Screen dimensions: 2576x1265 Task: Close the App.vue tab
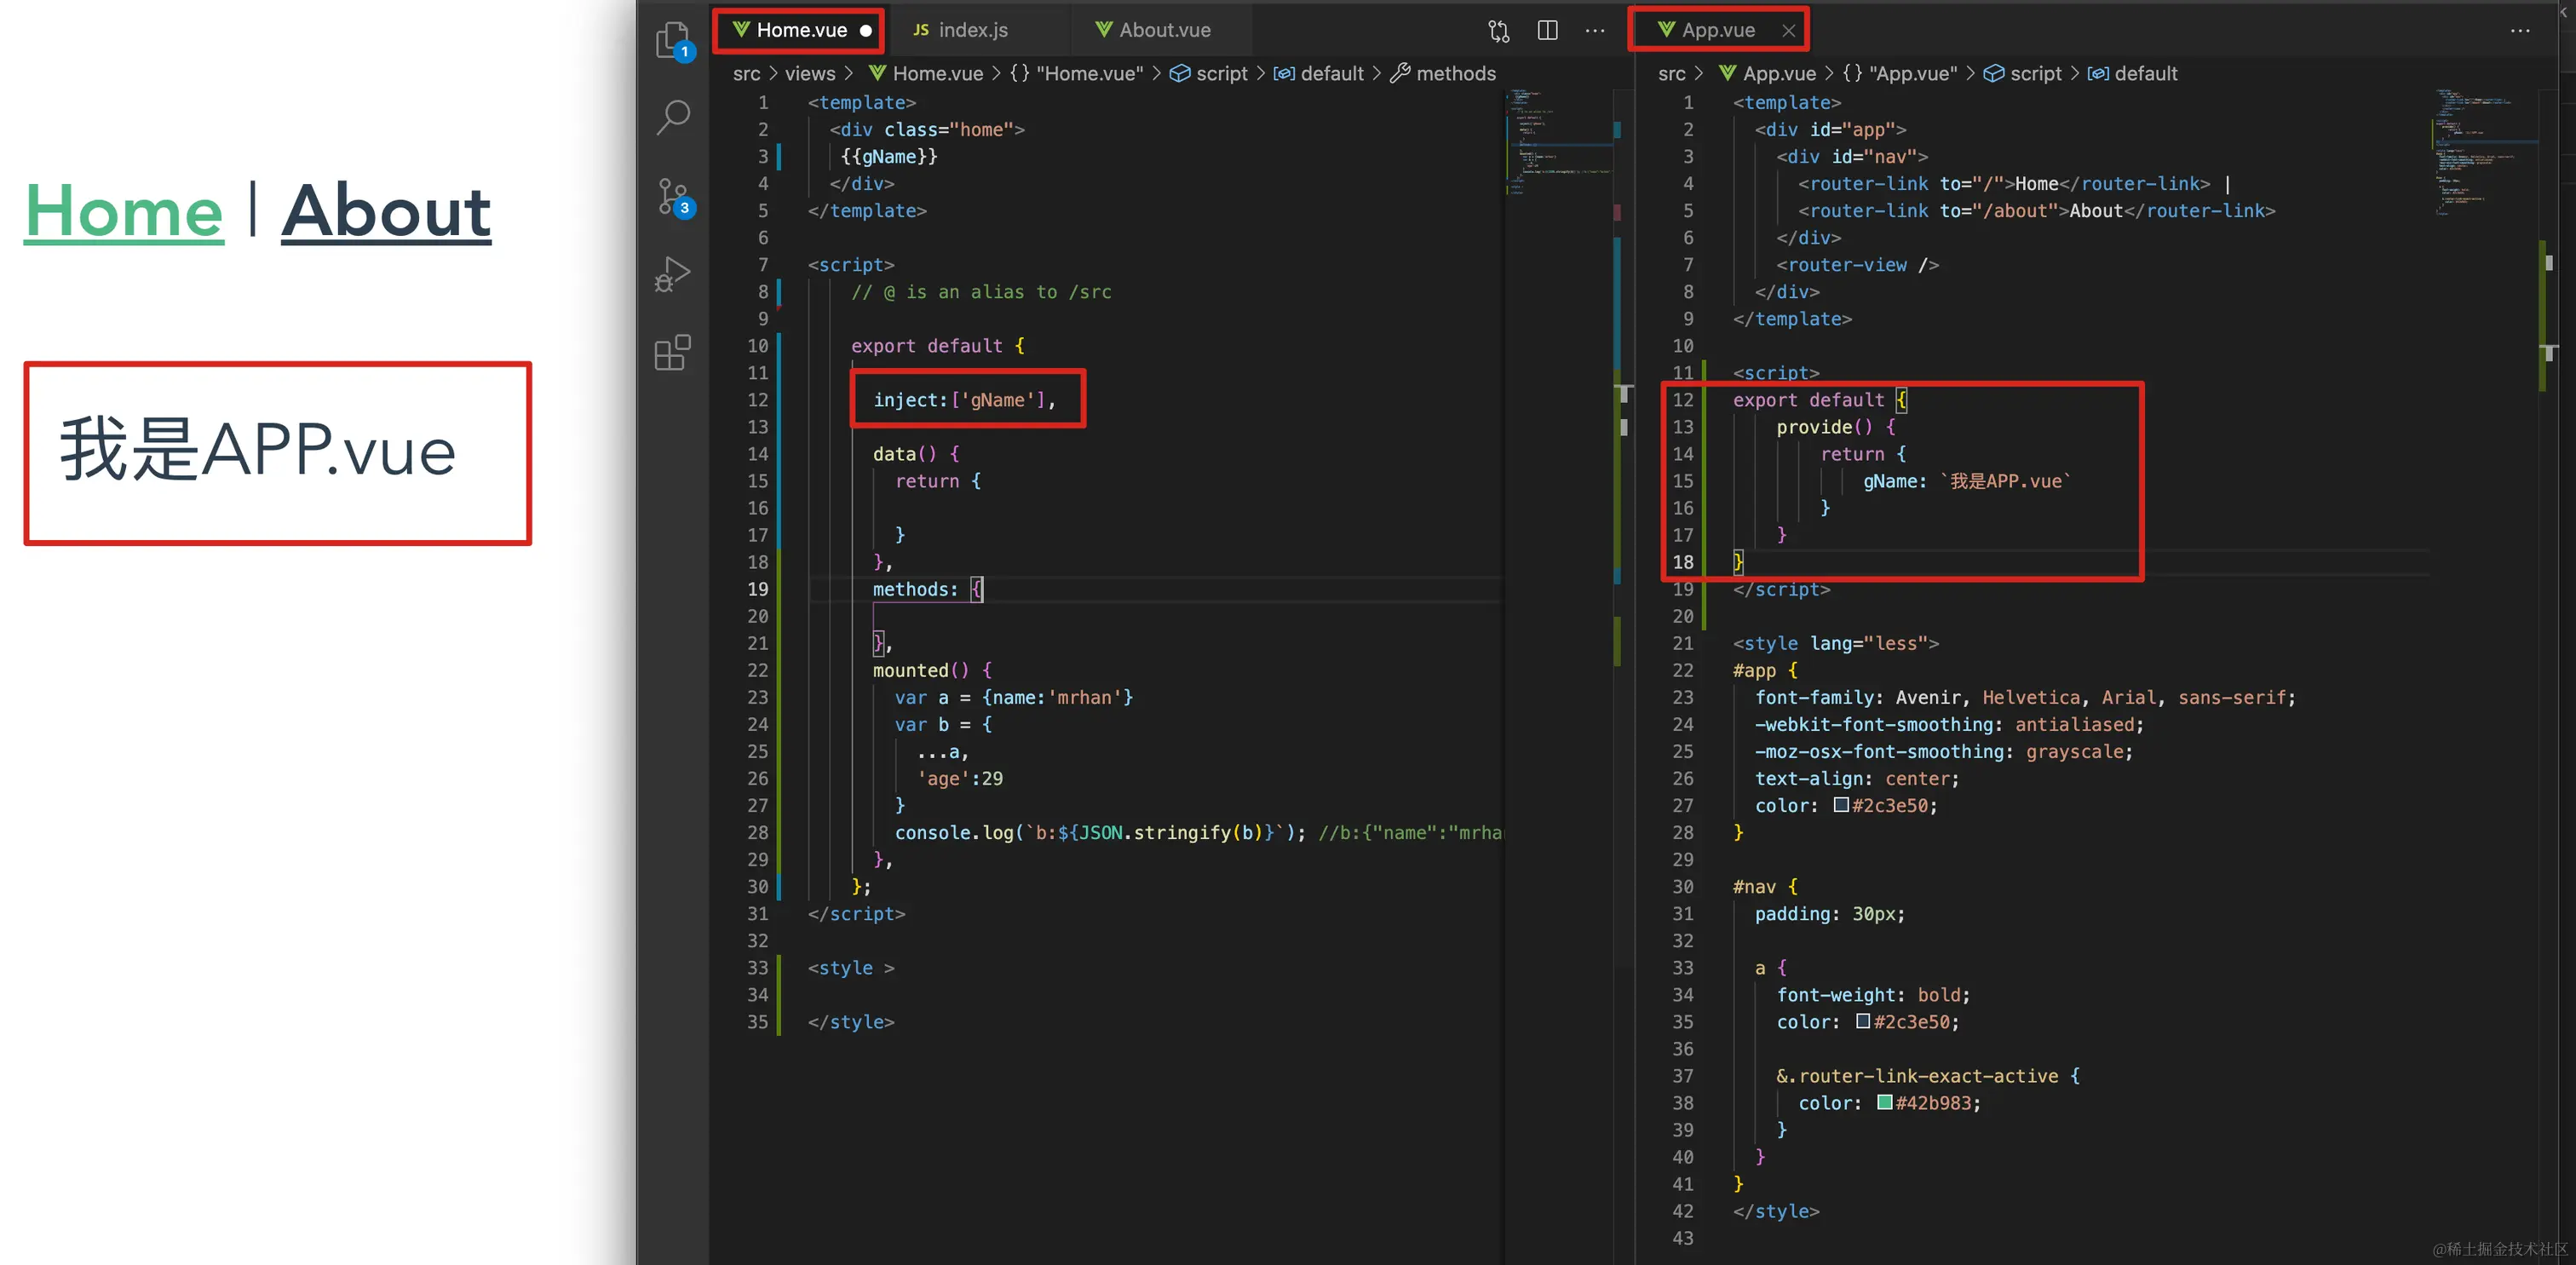point(1788,31)
